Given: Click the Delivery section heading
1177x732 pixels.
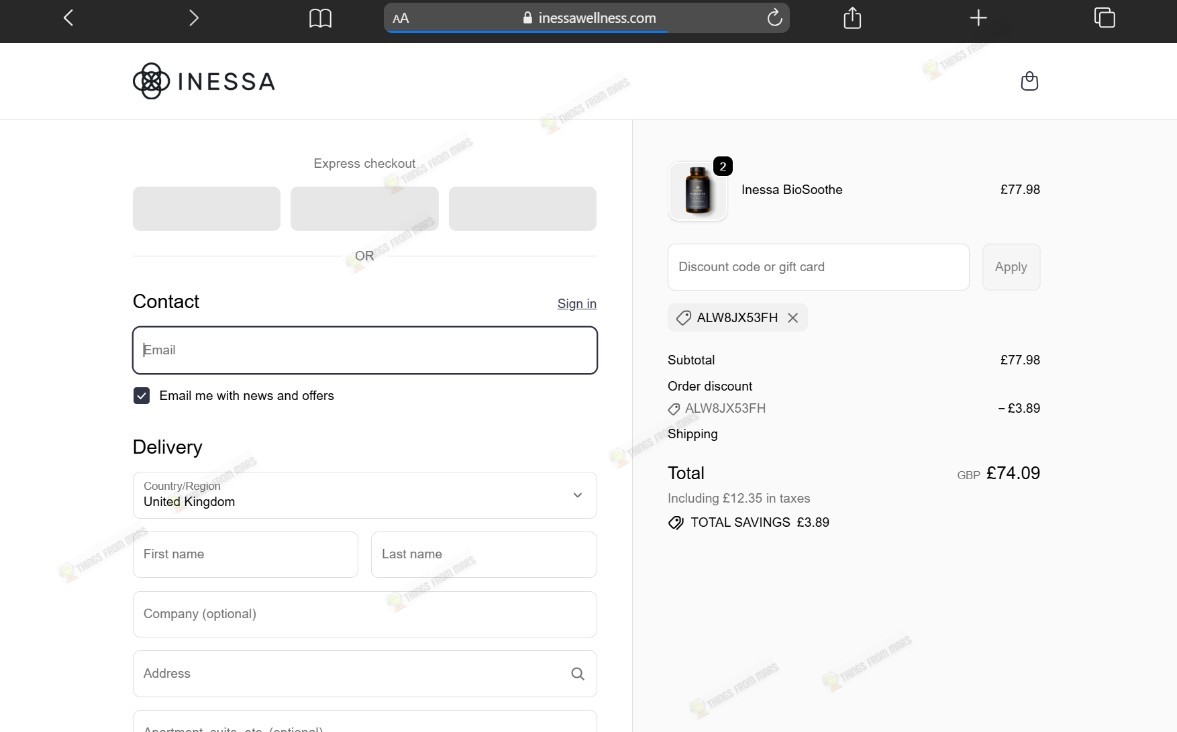Looking at the screenshot, I should coord(167,447).
